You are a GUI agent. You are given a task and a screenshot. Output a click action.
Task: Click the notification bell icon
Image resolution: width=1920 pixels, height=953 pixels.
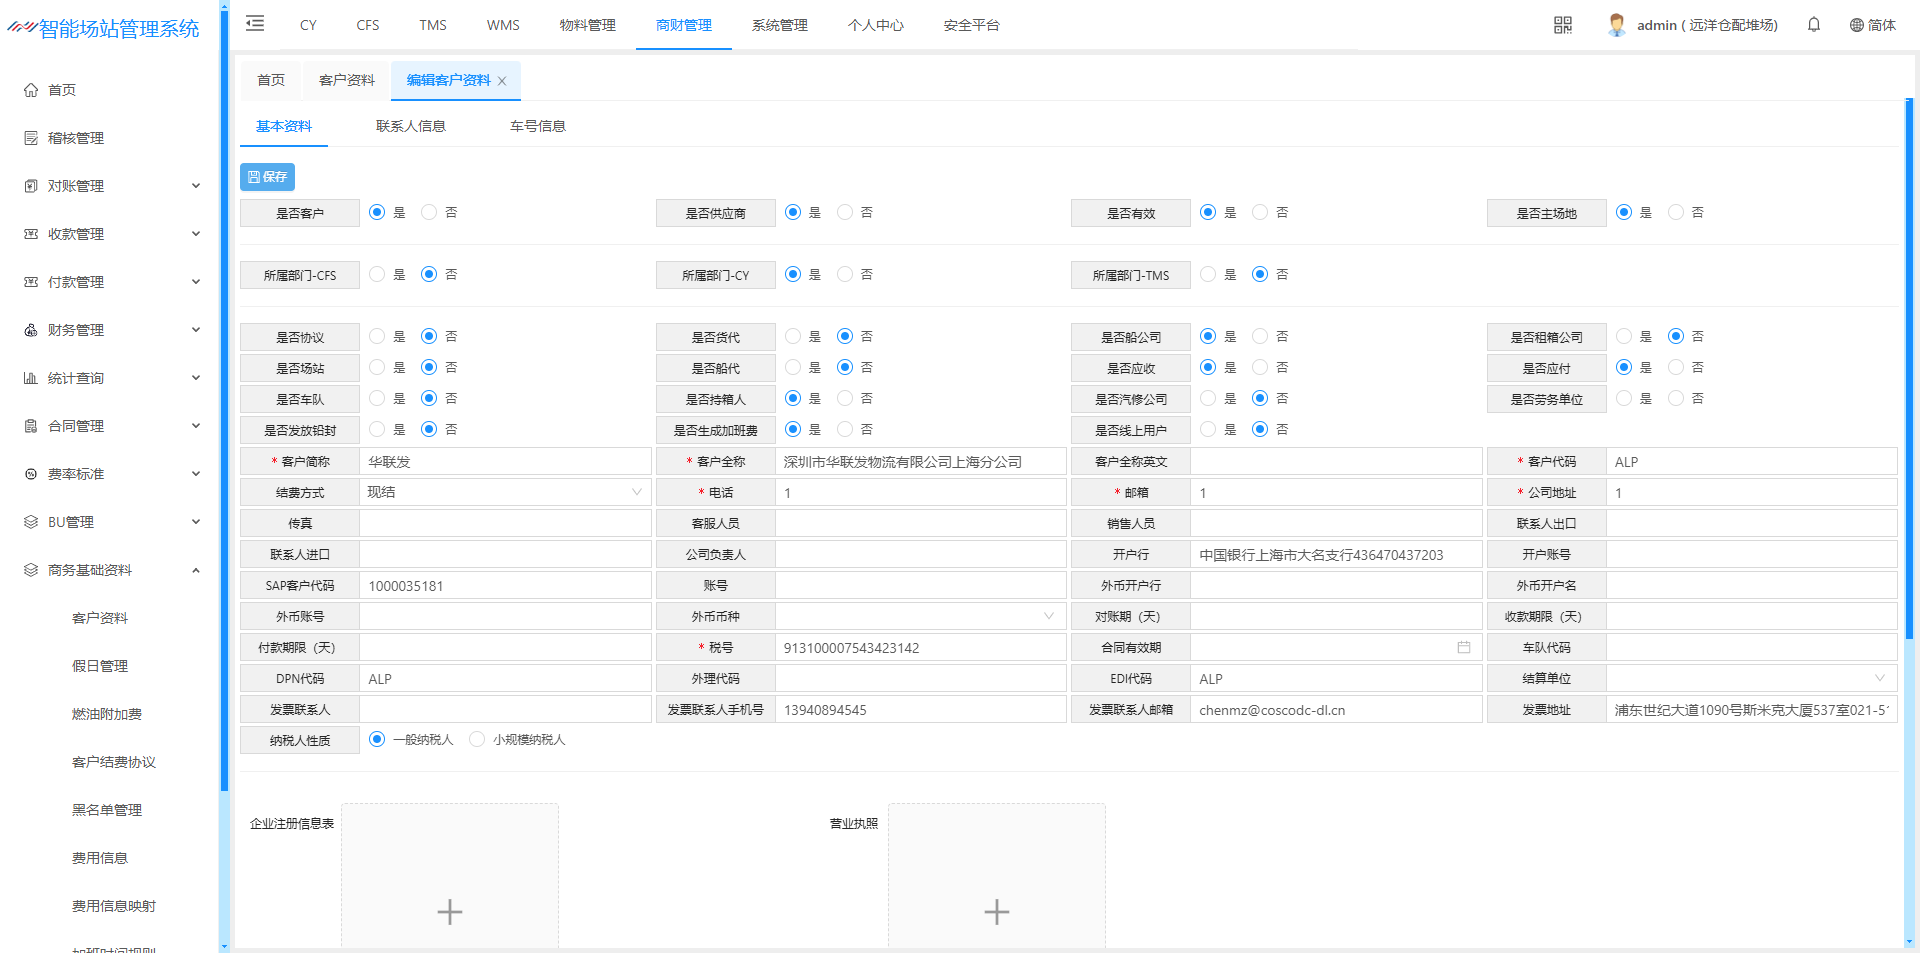[1813, 25]
